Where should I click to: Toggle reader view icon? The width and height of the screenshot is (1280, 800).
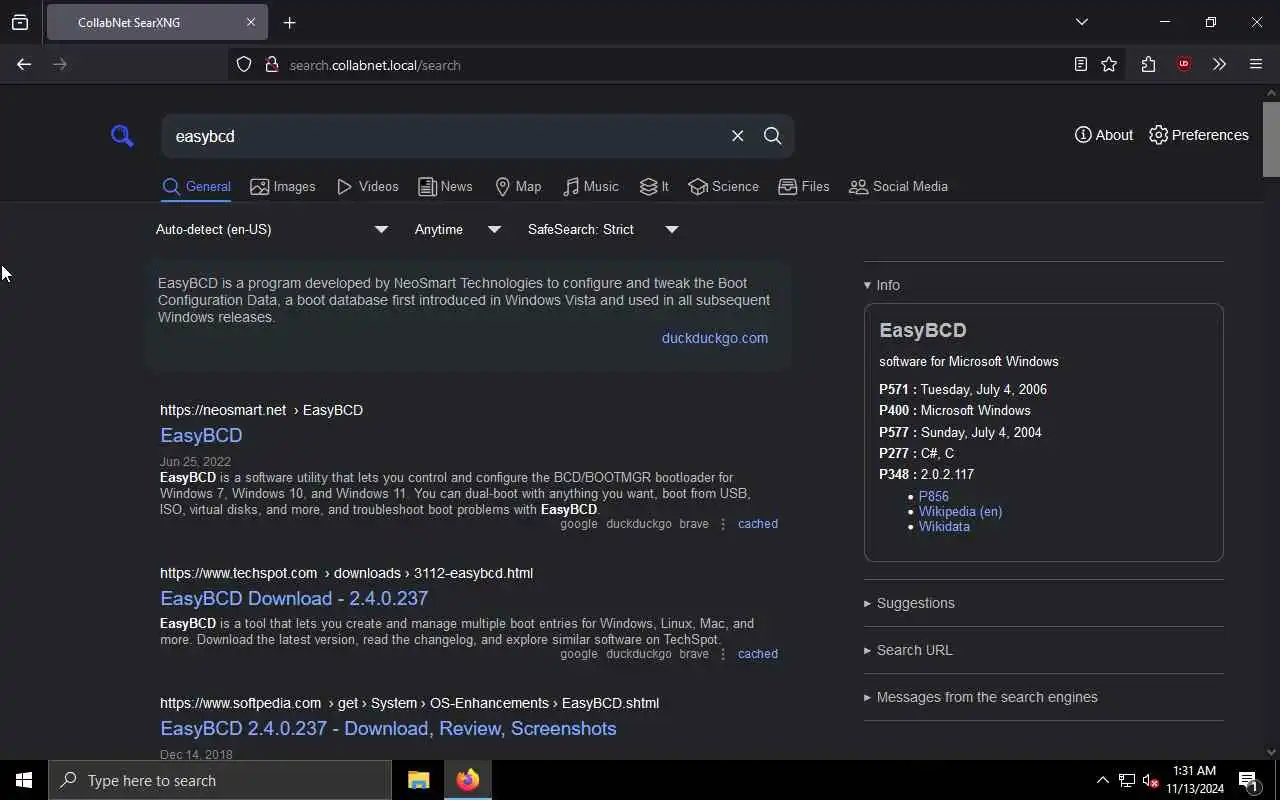pyautogui.click(x=1081, y=65)
